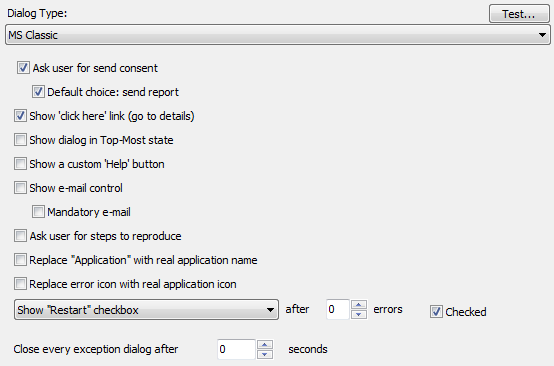The image size is (554, 366).
Task: Enable Show dialog in Top-Most state
Action: pyautogui.click(x=20, y=140)
